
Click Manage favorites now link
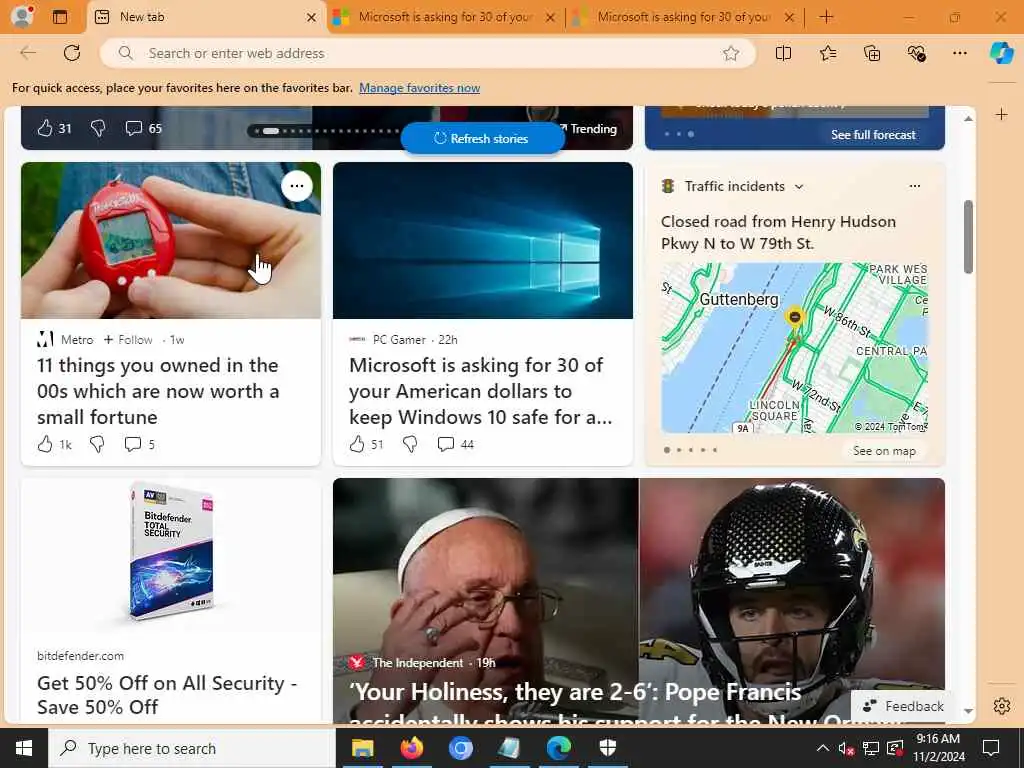(419, 88)
